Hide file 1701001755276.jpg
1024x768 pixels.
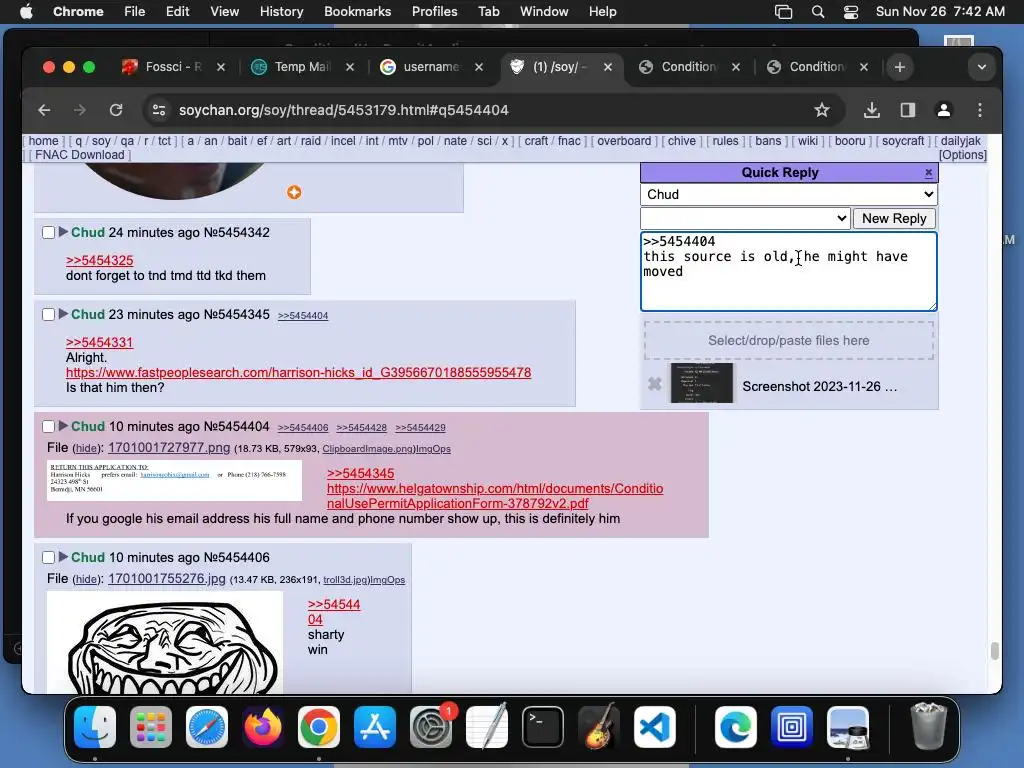pos(86,579)
